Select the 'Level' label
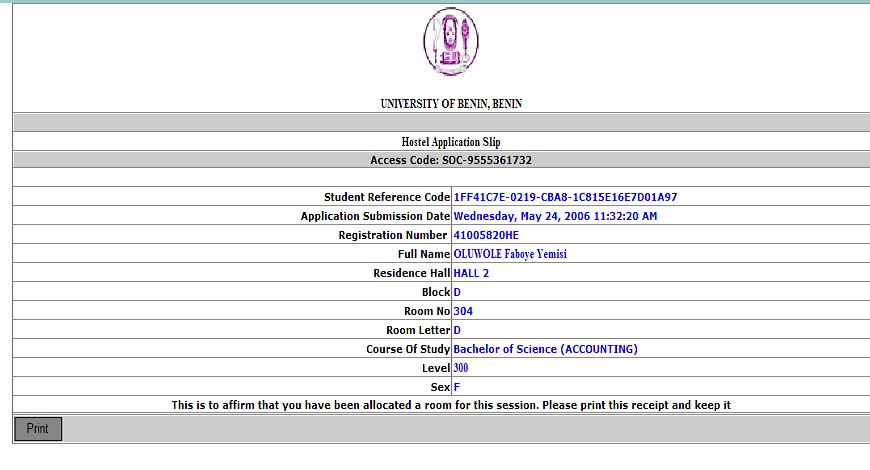Viewport: 870px width, 470px height. pyautogui.click(x=436, y=368)
